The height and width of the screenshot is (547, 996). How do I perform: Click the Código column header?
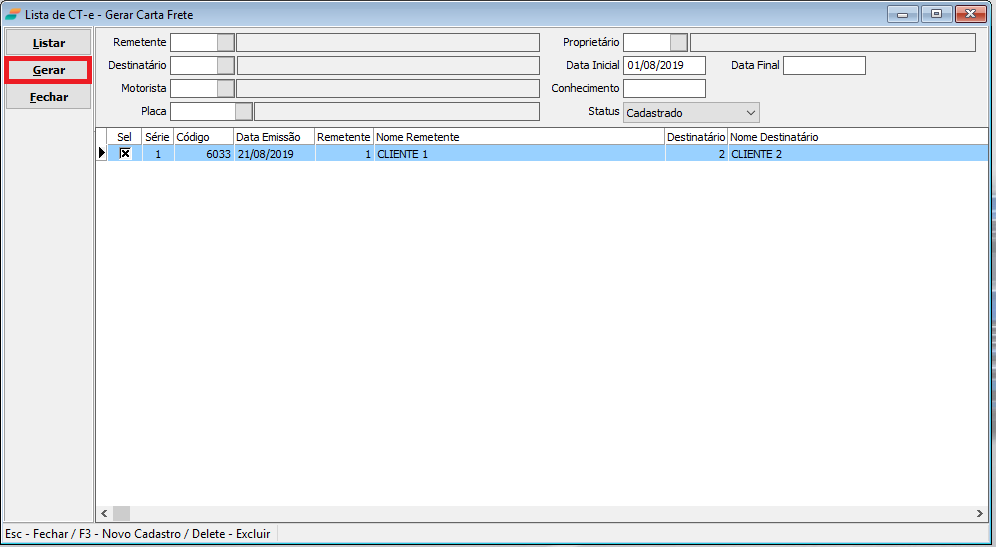coord(203,136)
